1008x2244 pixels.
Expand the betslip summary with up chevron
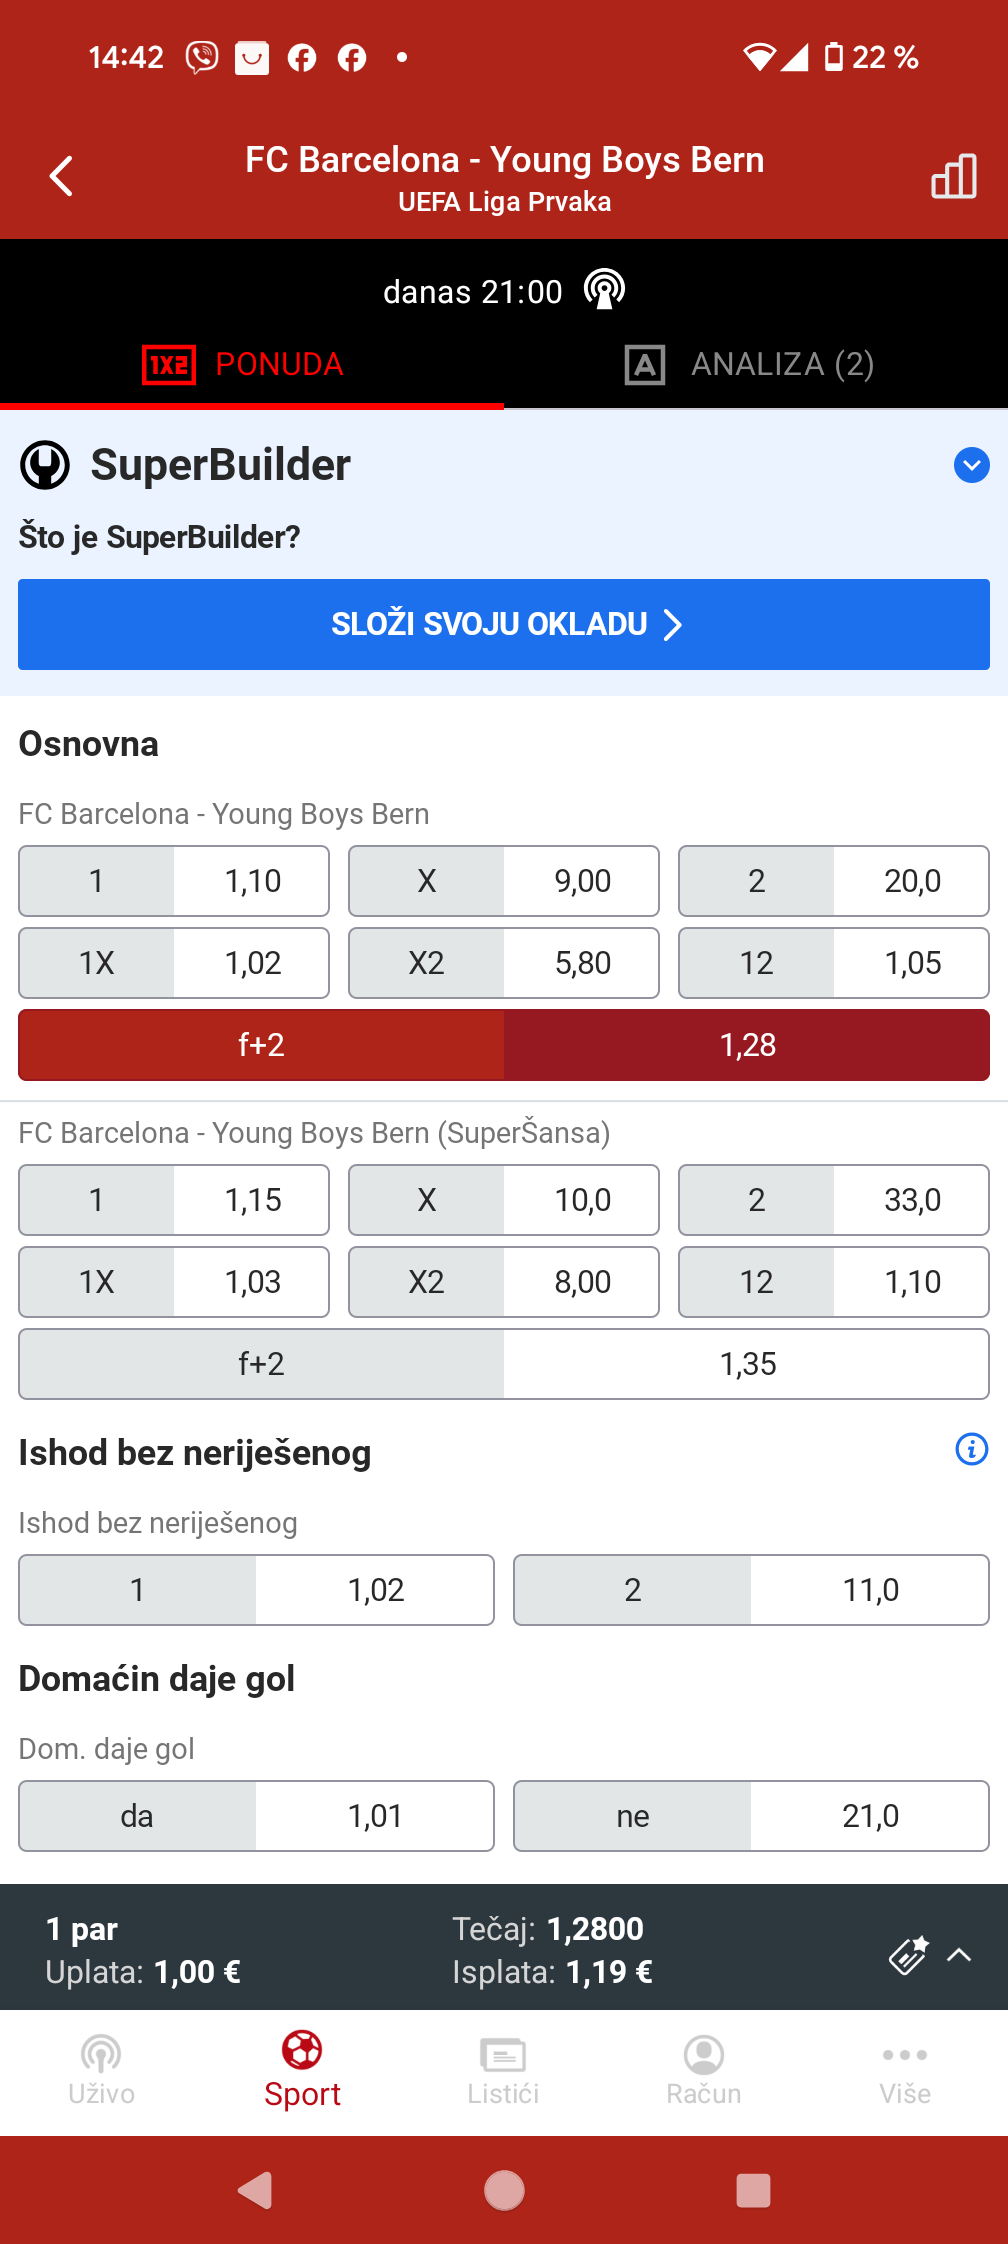(959, 1954)
